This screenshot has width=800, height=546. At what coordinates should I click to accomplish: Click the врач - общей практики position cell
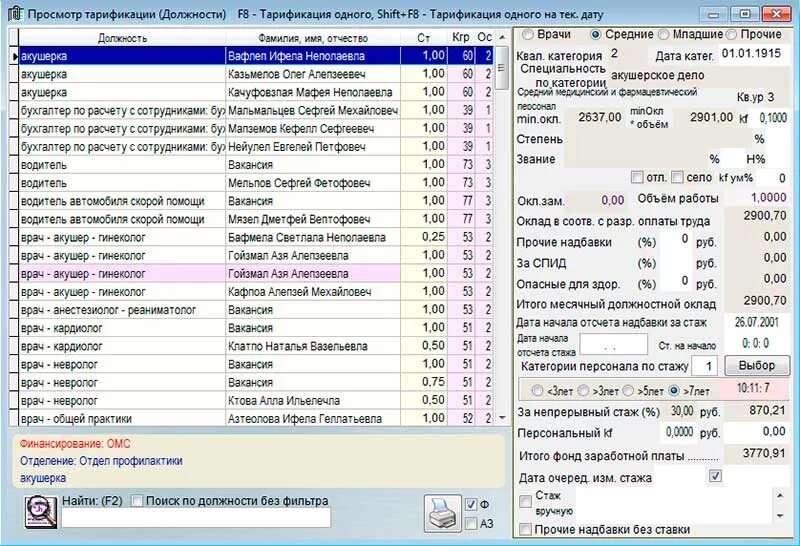point(122,418)
